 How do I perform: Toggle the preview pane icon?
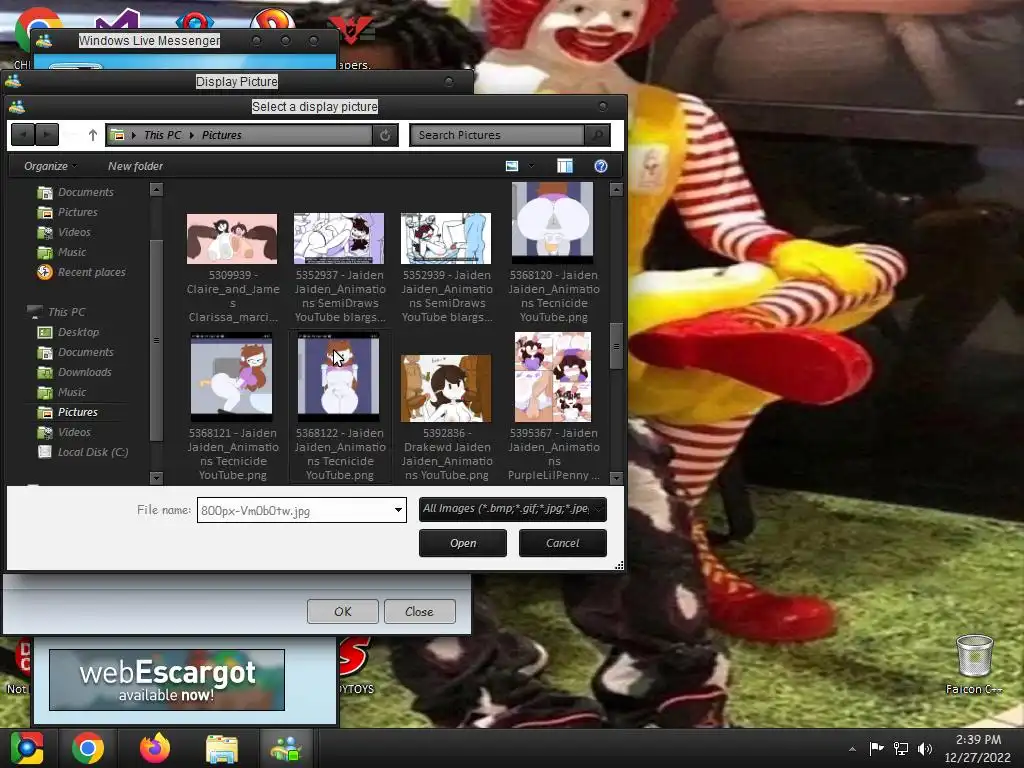coord(565,166)
